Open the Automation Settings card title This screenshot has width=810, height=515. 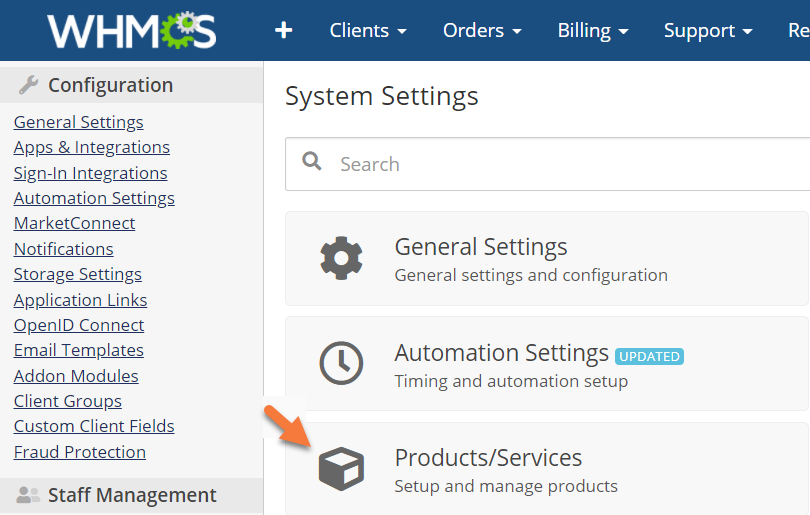click(501, 353)
